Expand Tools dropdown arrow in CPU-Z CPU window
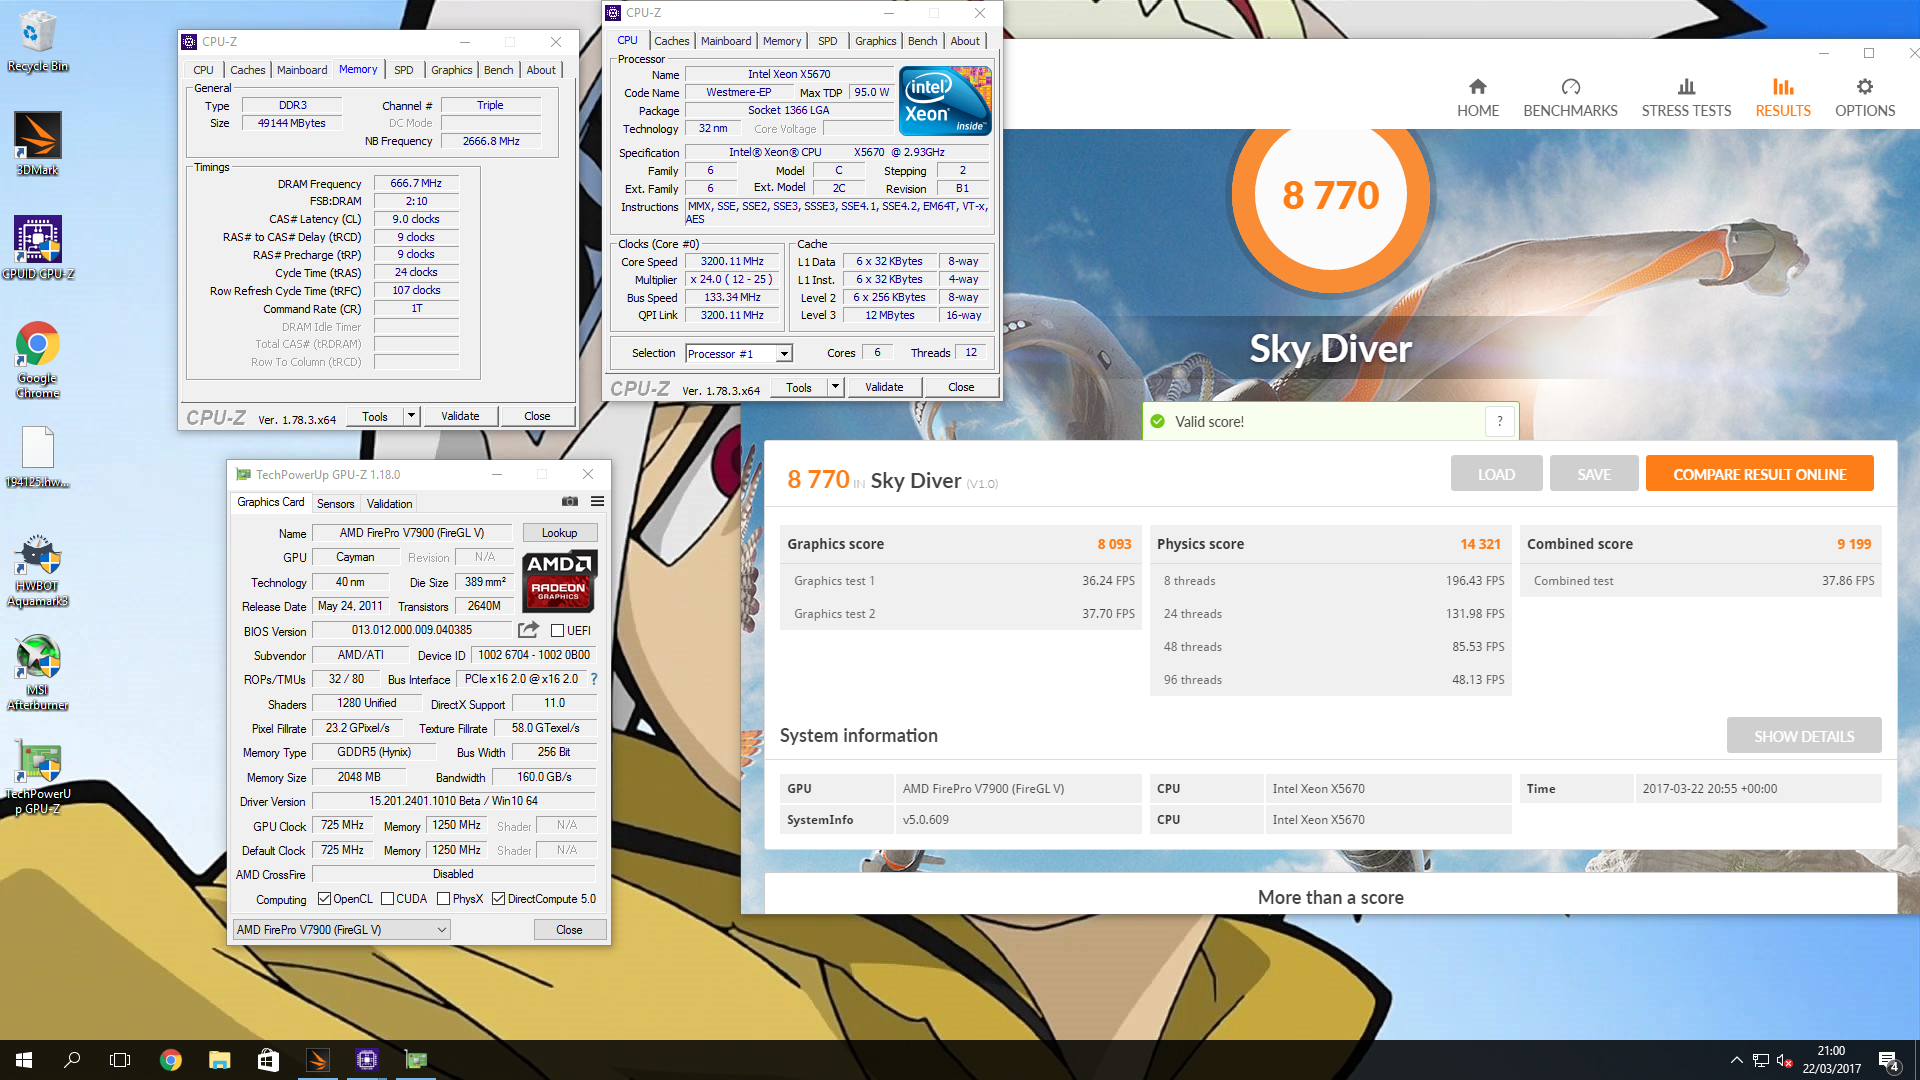Viewport: 1920px width, 1080px height. coord(835,387)
